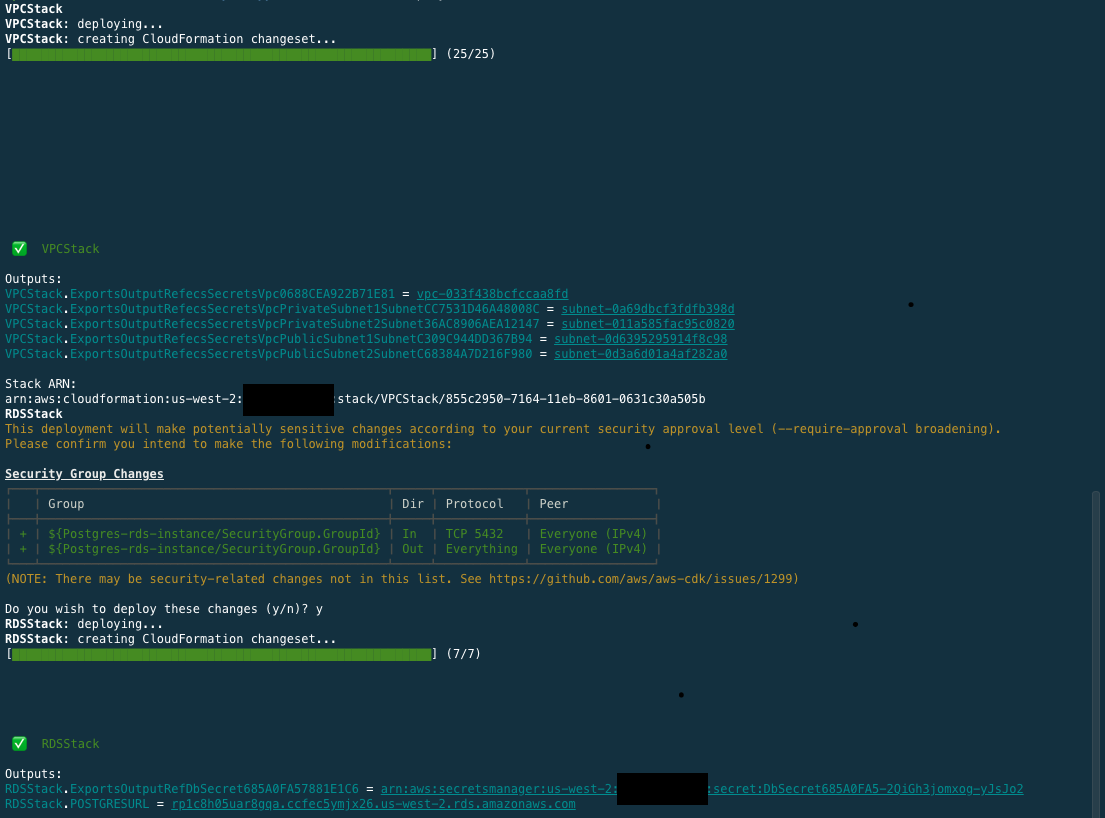Select the Security Group Changes heading

(x=84, y=473)
